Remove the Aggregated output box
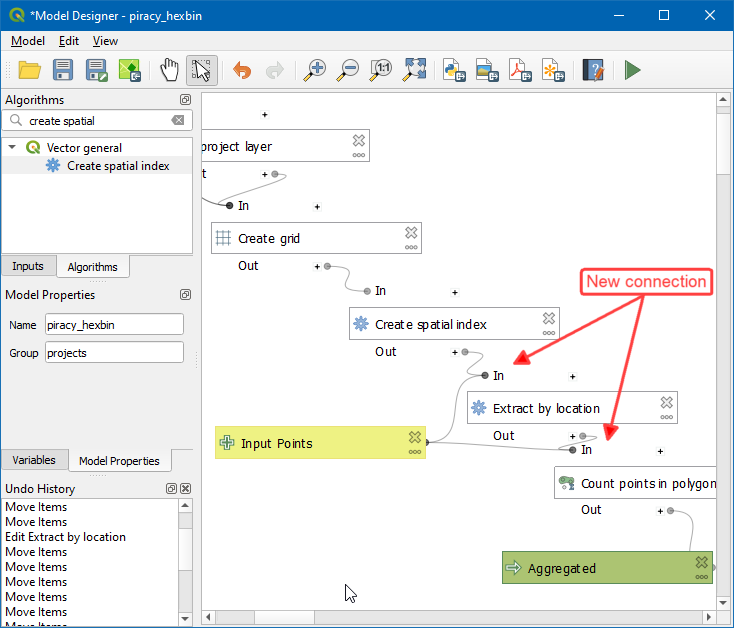734x628 pixels. [702, 562]
